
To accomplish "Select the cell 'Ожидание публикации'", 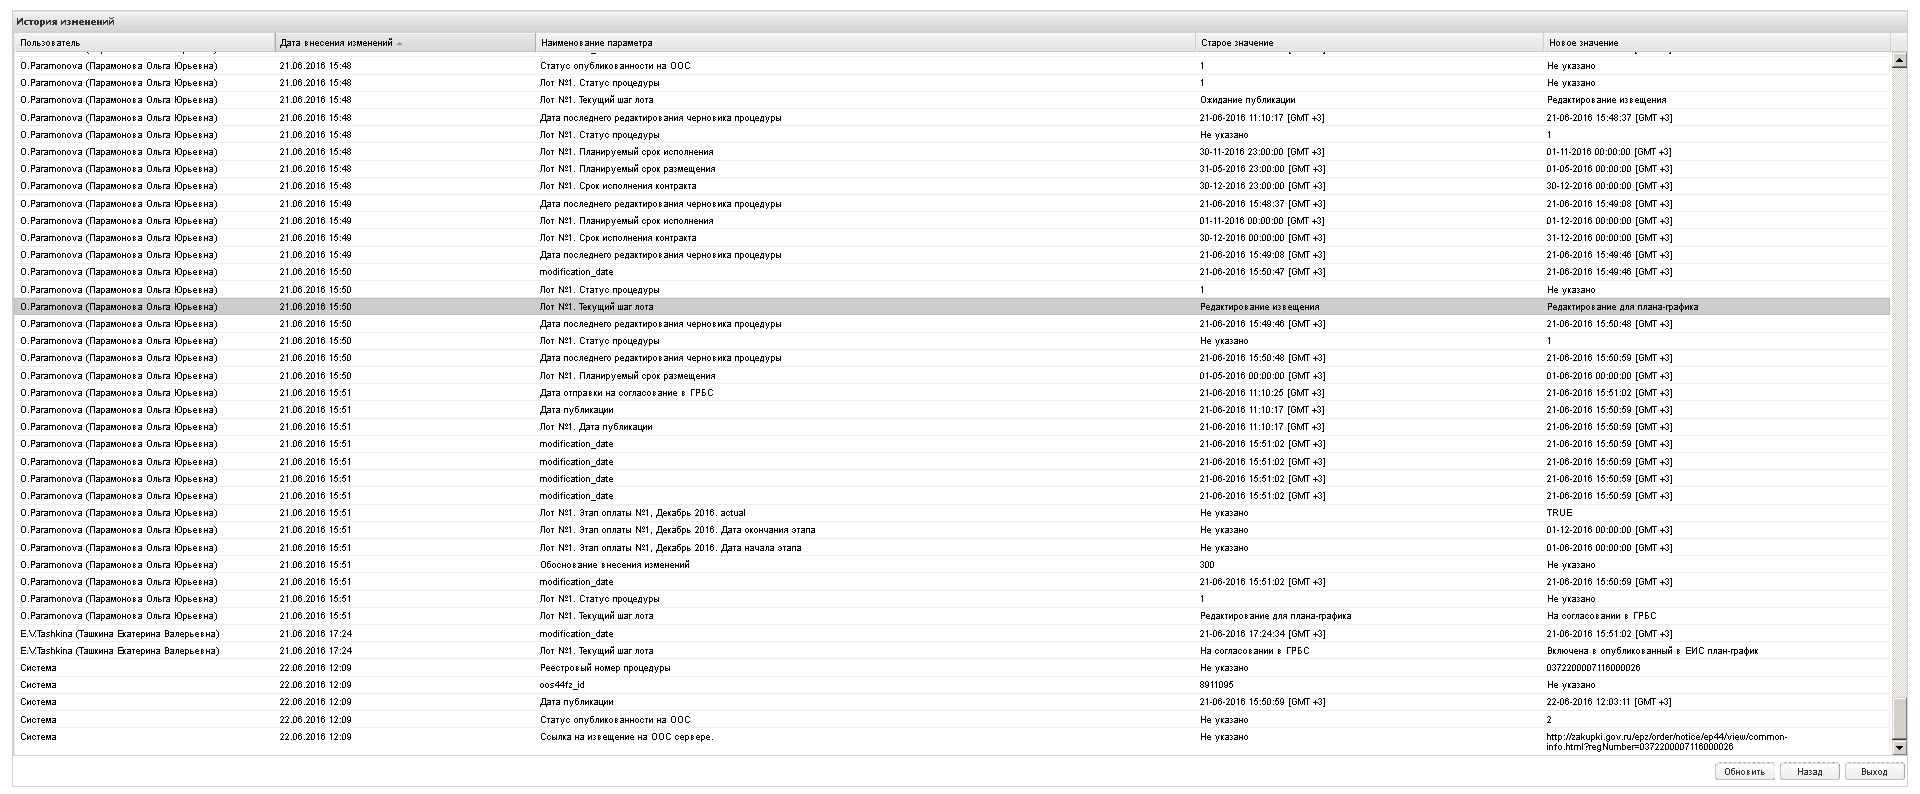I will pyautogui.click(x=1247, y=100).
